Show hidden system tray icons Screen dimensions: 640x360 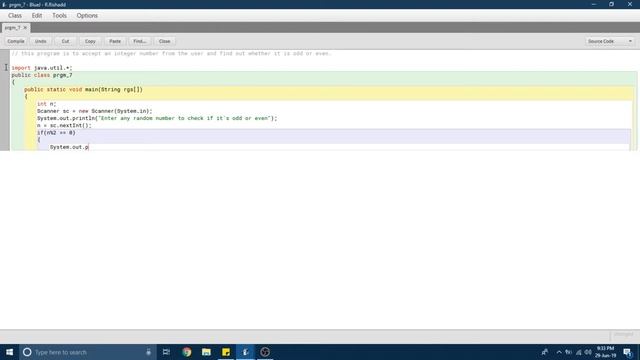[x=559, y=352]
